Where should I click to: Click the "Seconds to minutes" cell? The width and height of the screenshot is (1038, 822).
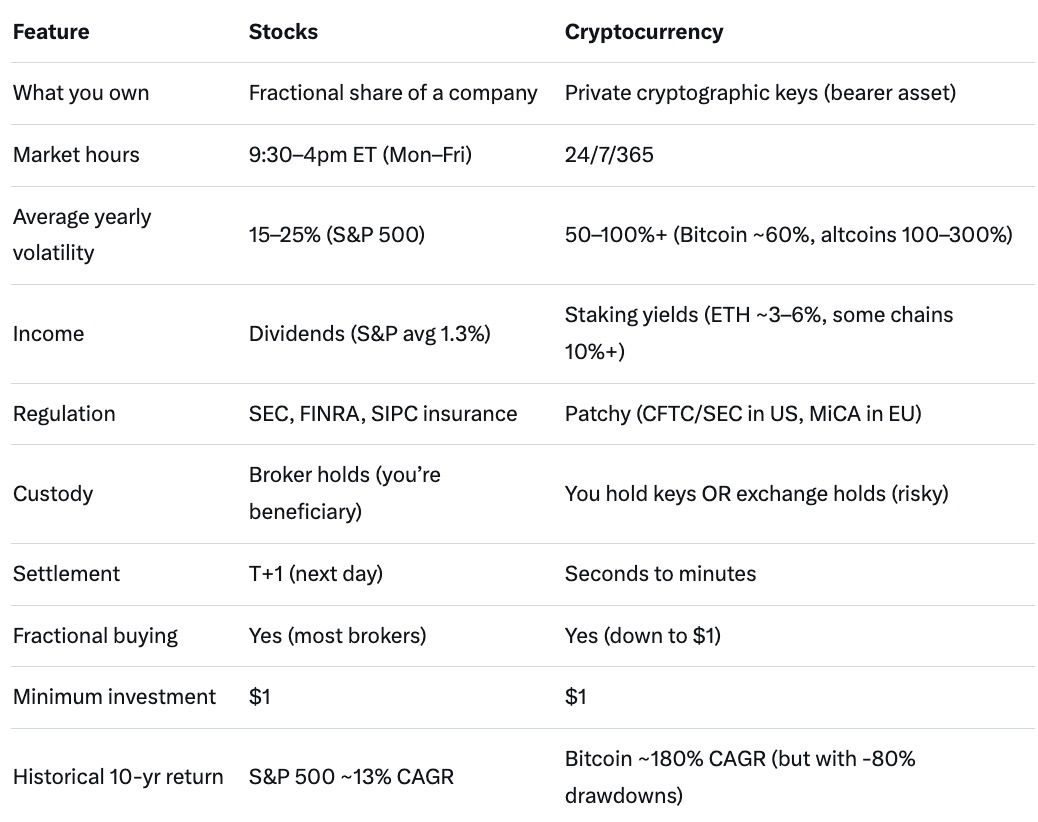pos(660,574)
